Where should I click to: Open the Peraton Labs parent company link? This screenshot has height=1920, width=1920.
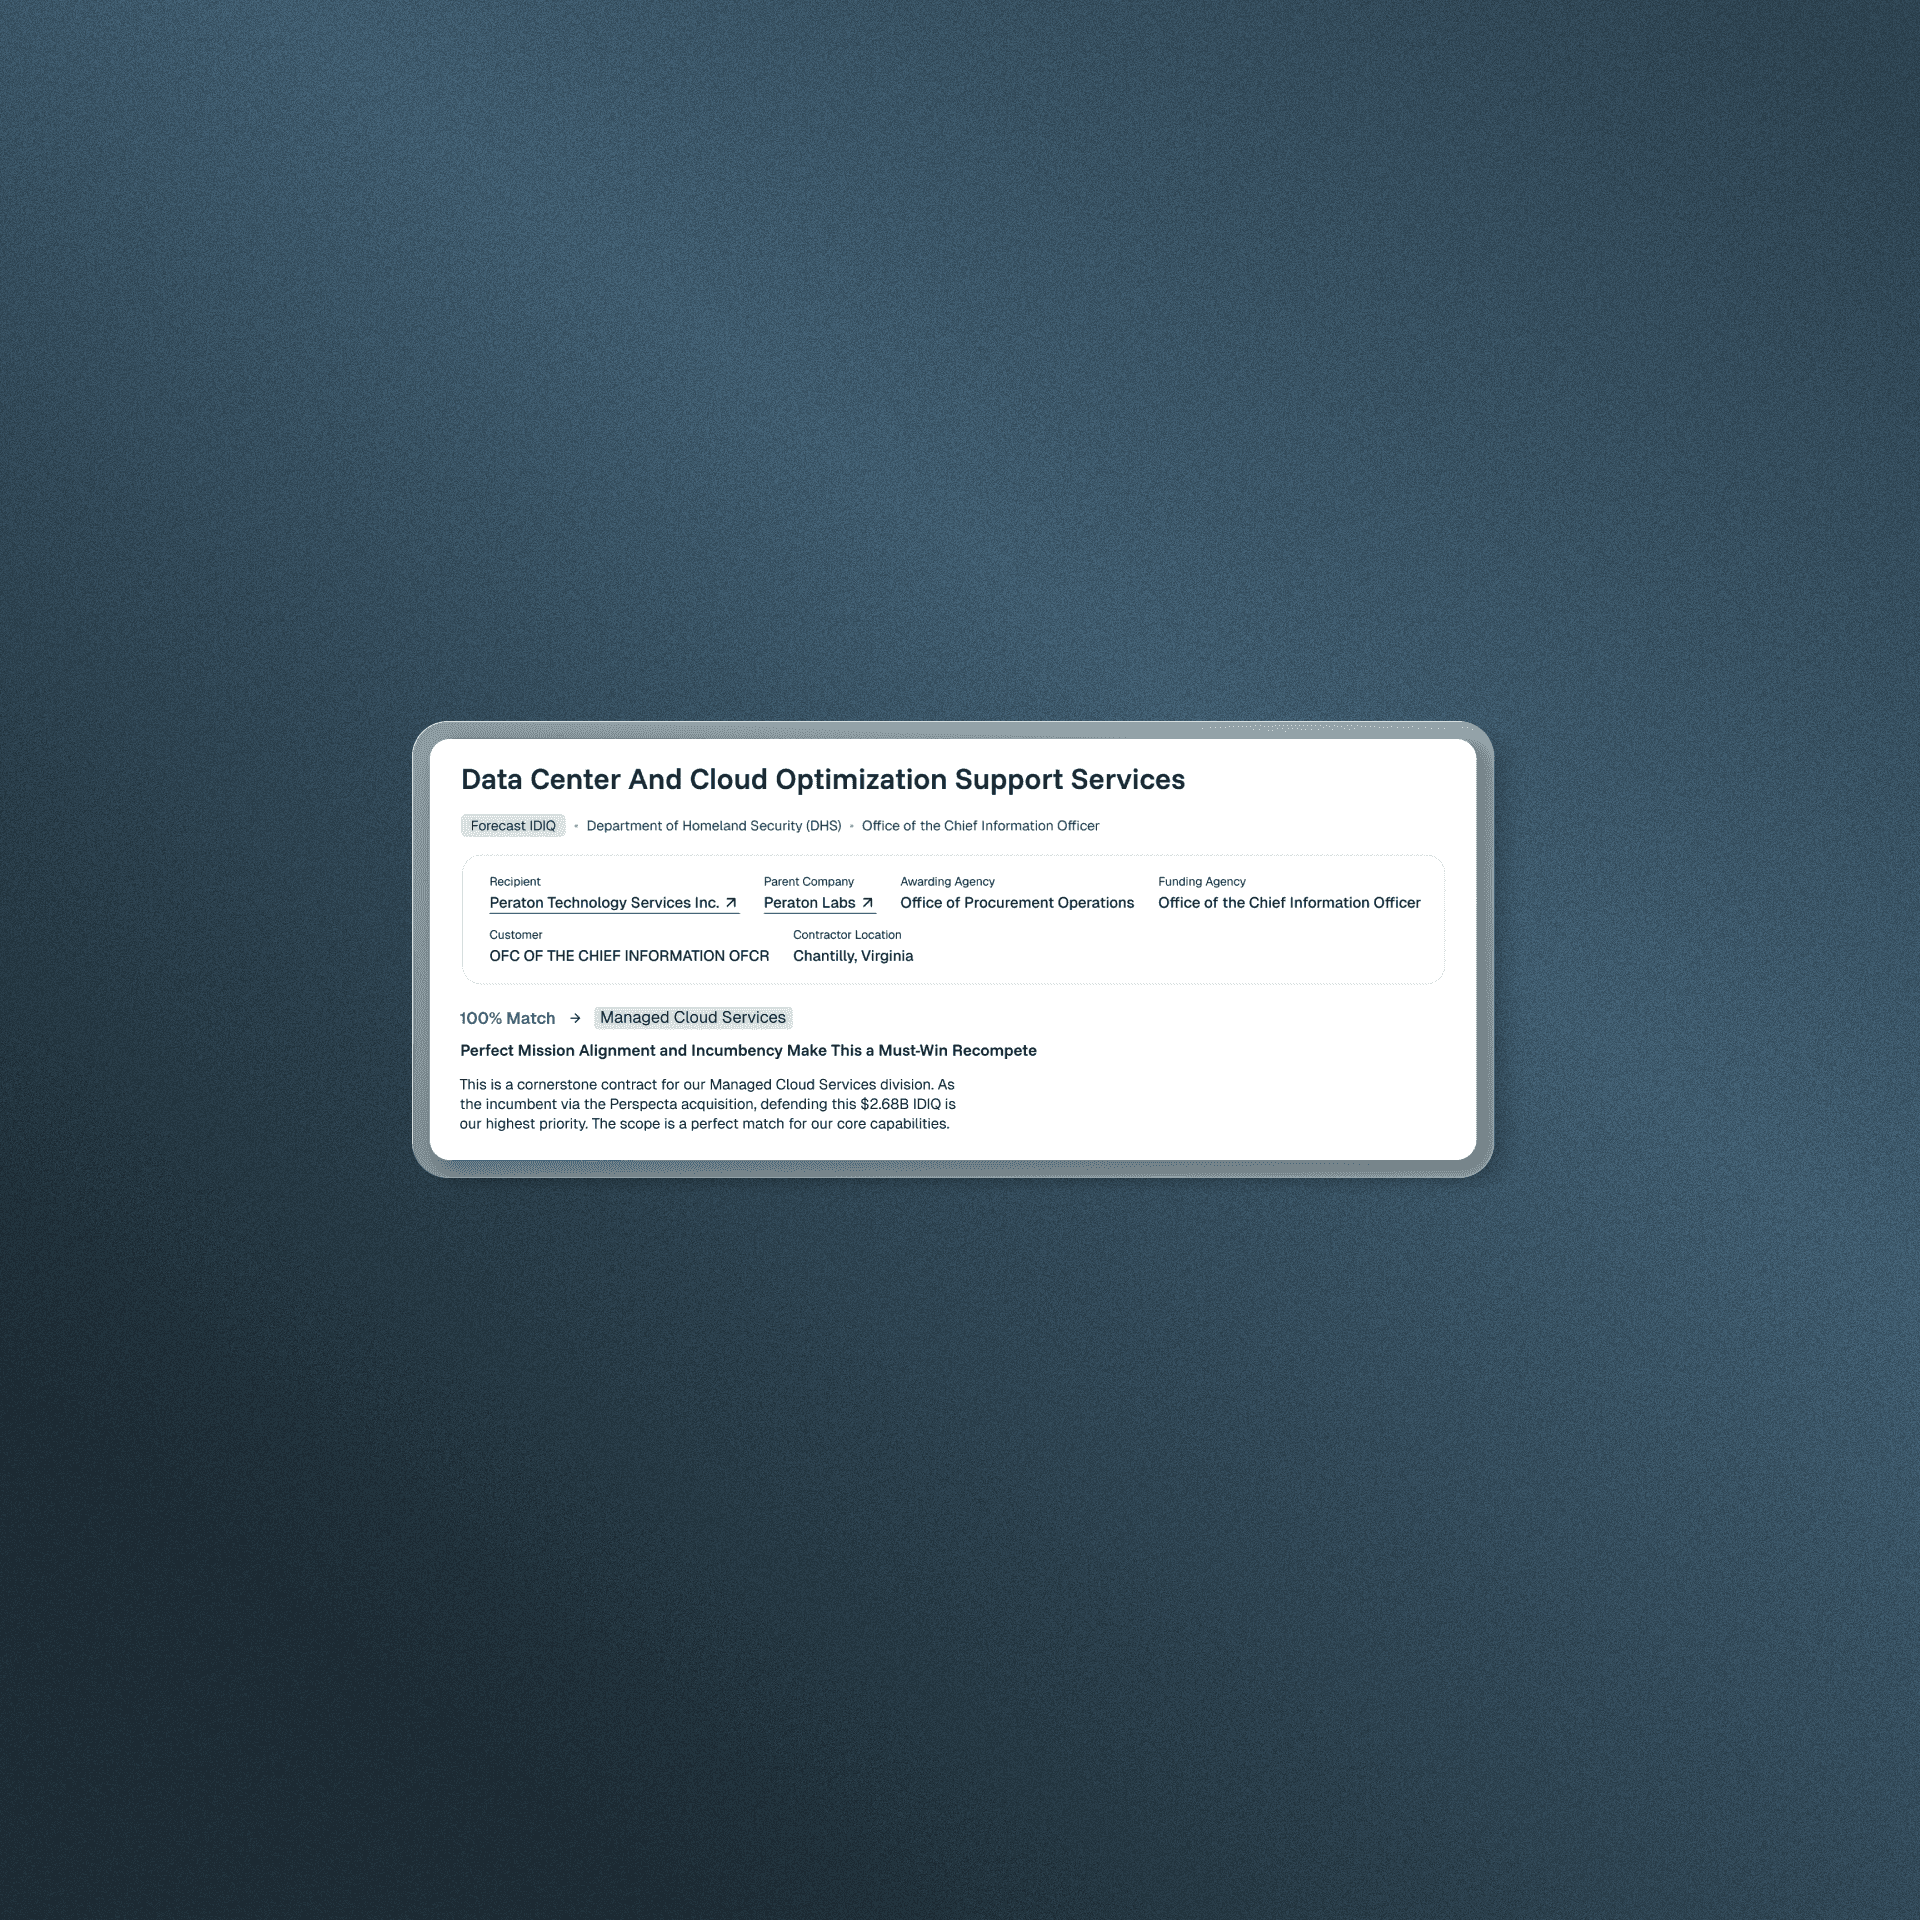[x=809, y=902]
